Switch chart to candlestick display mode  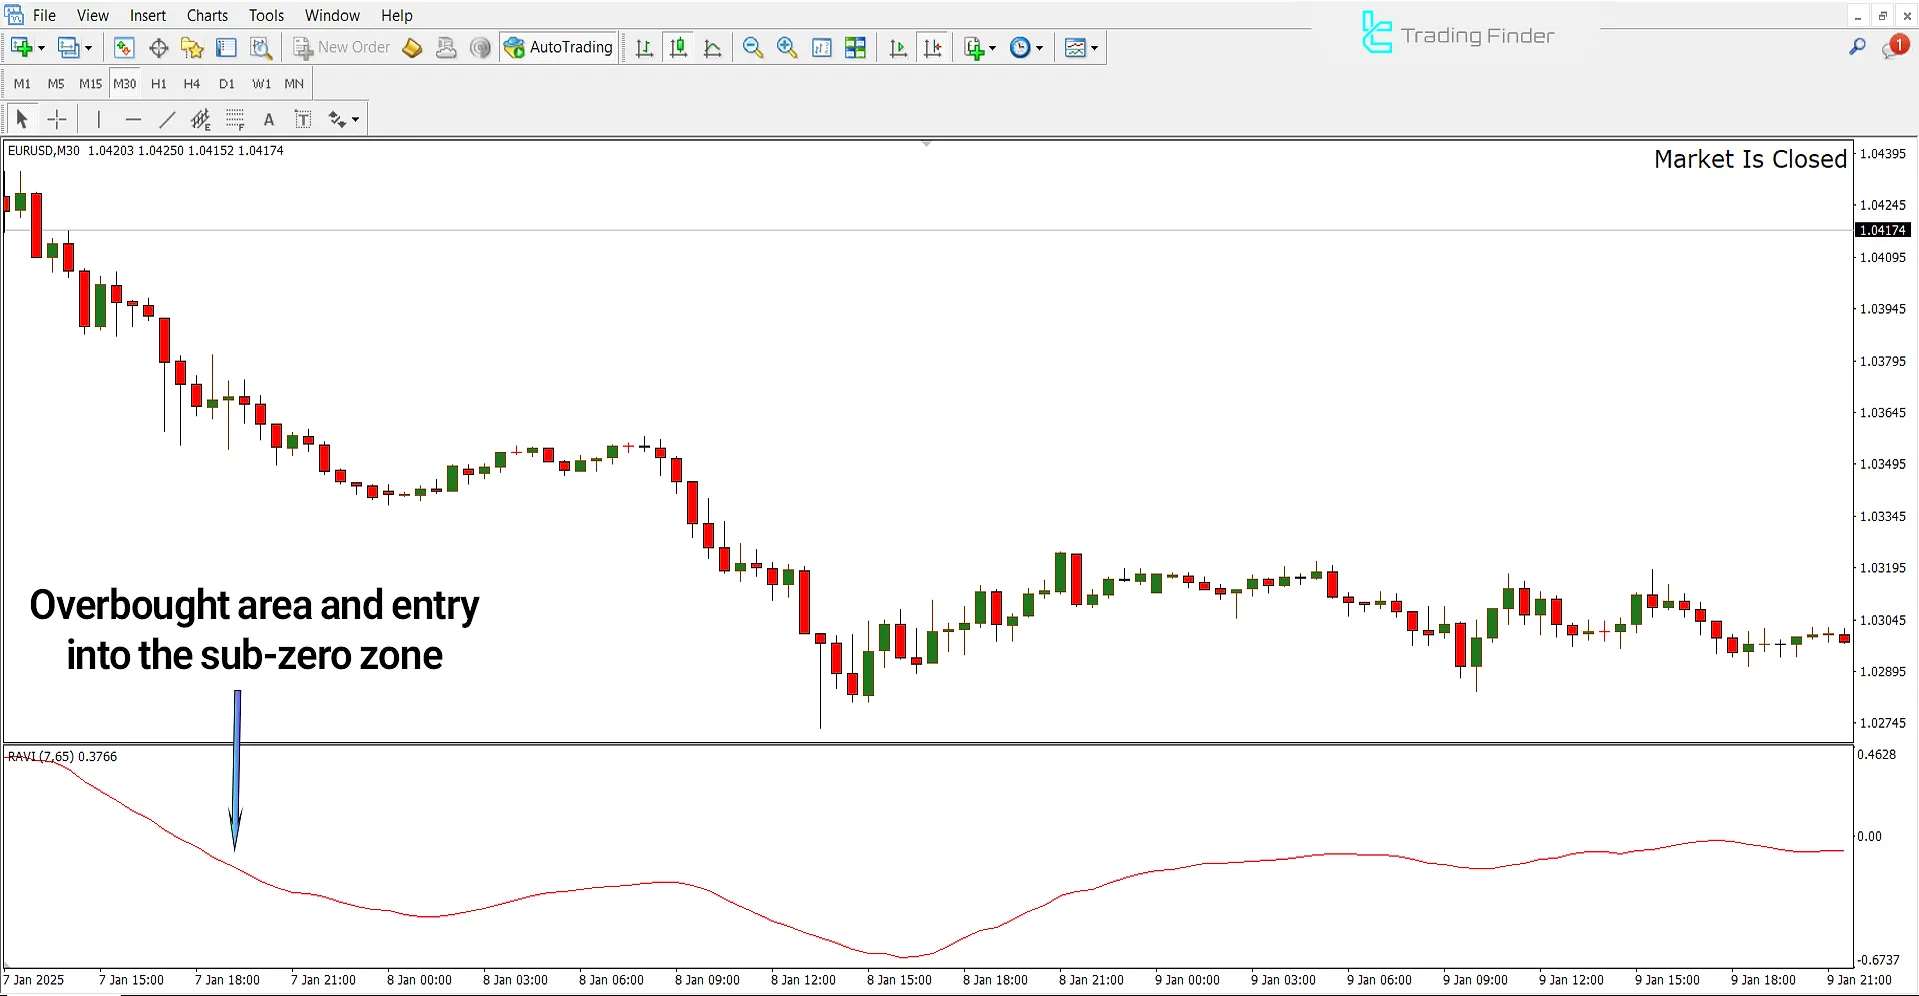pyautogui.click(x=678, y=47)
